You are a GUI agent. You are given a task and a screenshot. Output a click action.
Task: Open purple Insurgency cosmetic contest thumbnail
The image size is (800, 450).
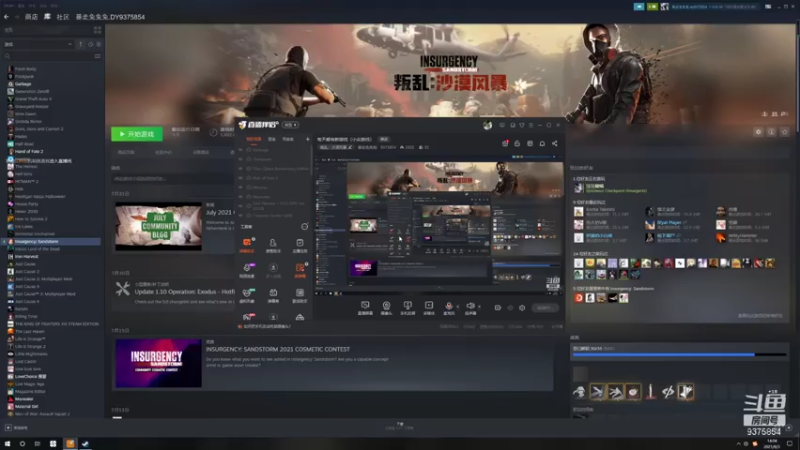(x=159, y=363)
